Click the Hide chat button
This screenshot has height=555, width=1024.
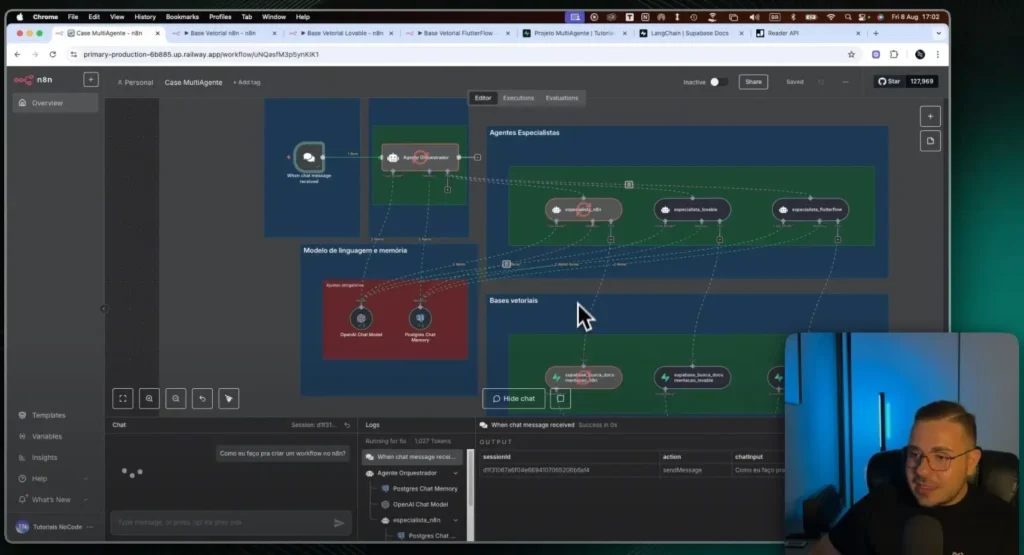(513, 398)
